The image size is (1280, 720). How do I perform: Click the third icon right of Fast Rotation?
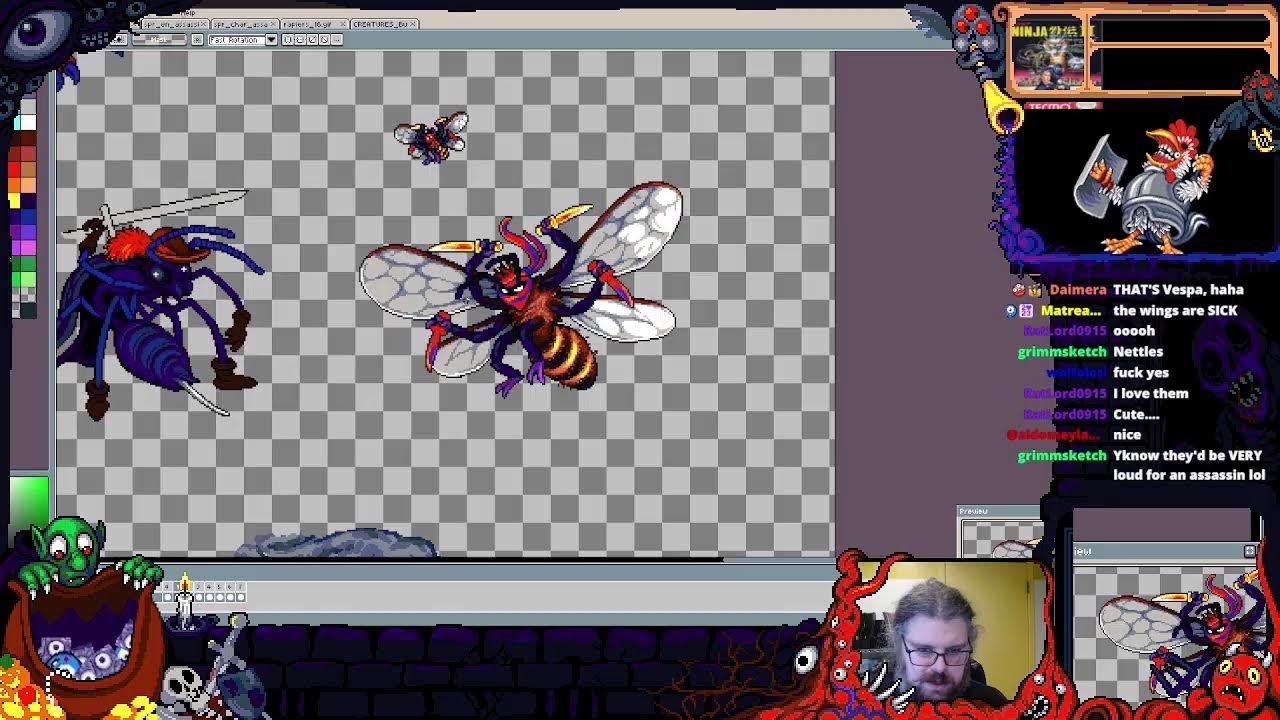(x=312, y=40)
